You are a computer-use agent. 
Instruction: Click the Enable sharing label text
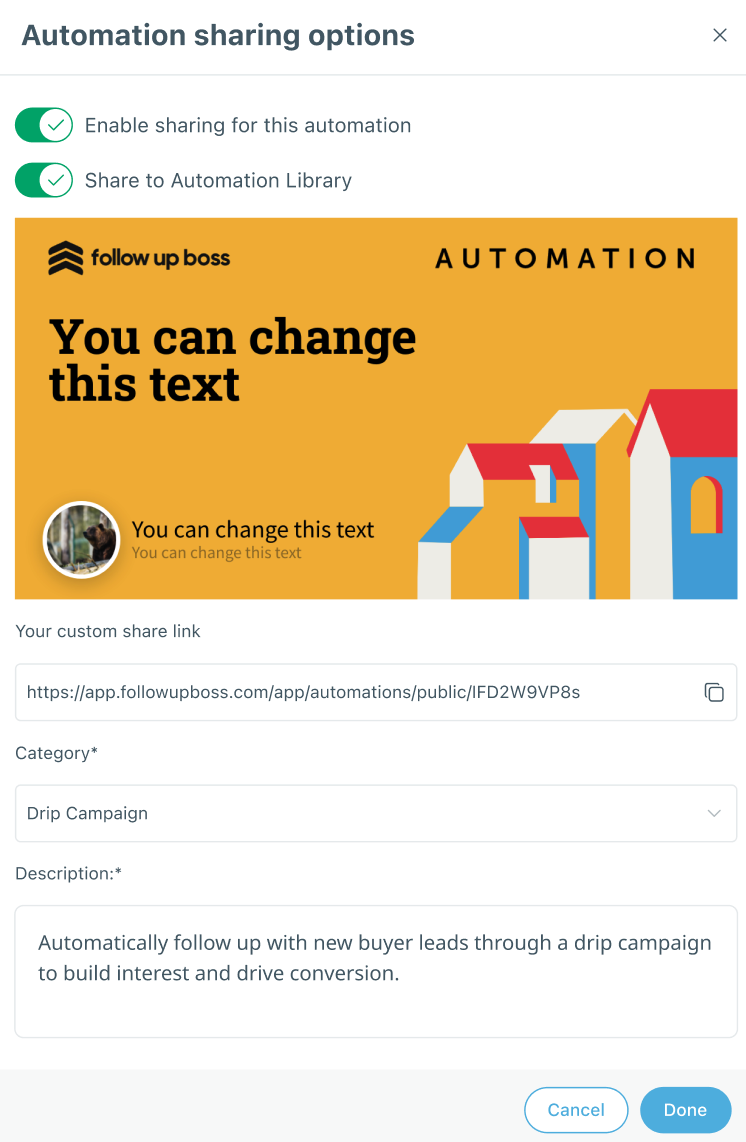(x=248, y=125)
